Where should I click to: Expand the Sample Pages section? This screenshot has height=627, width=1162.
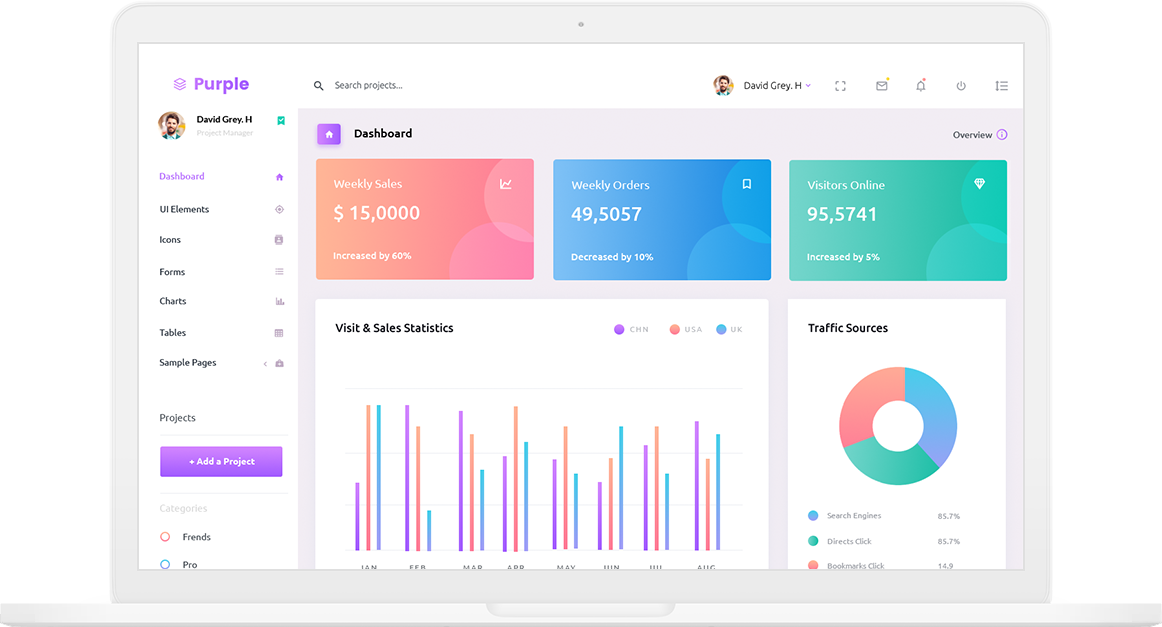[x=188, y=362]
